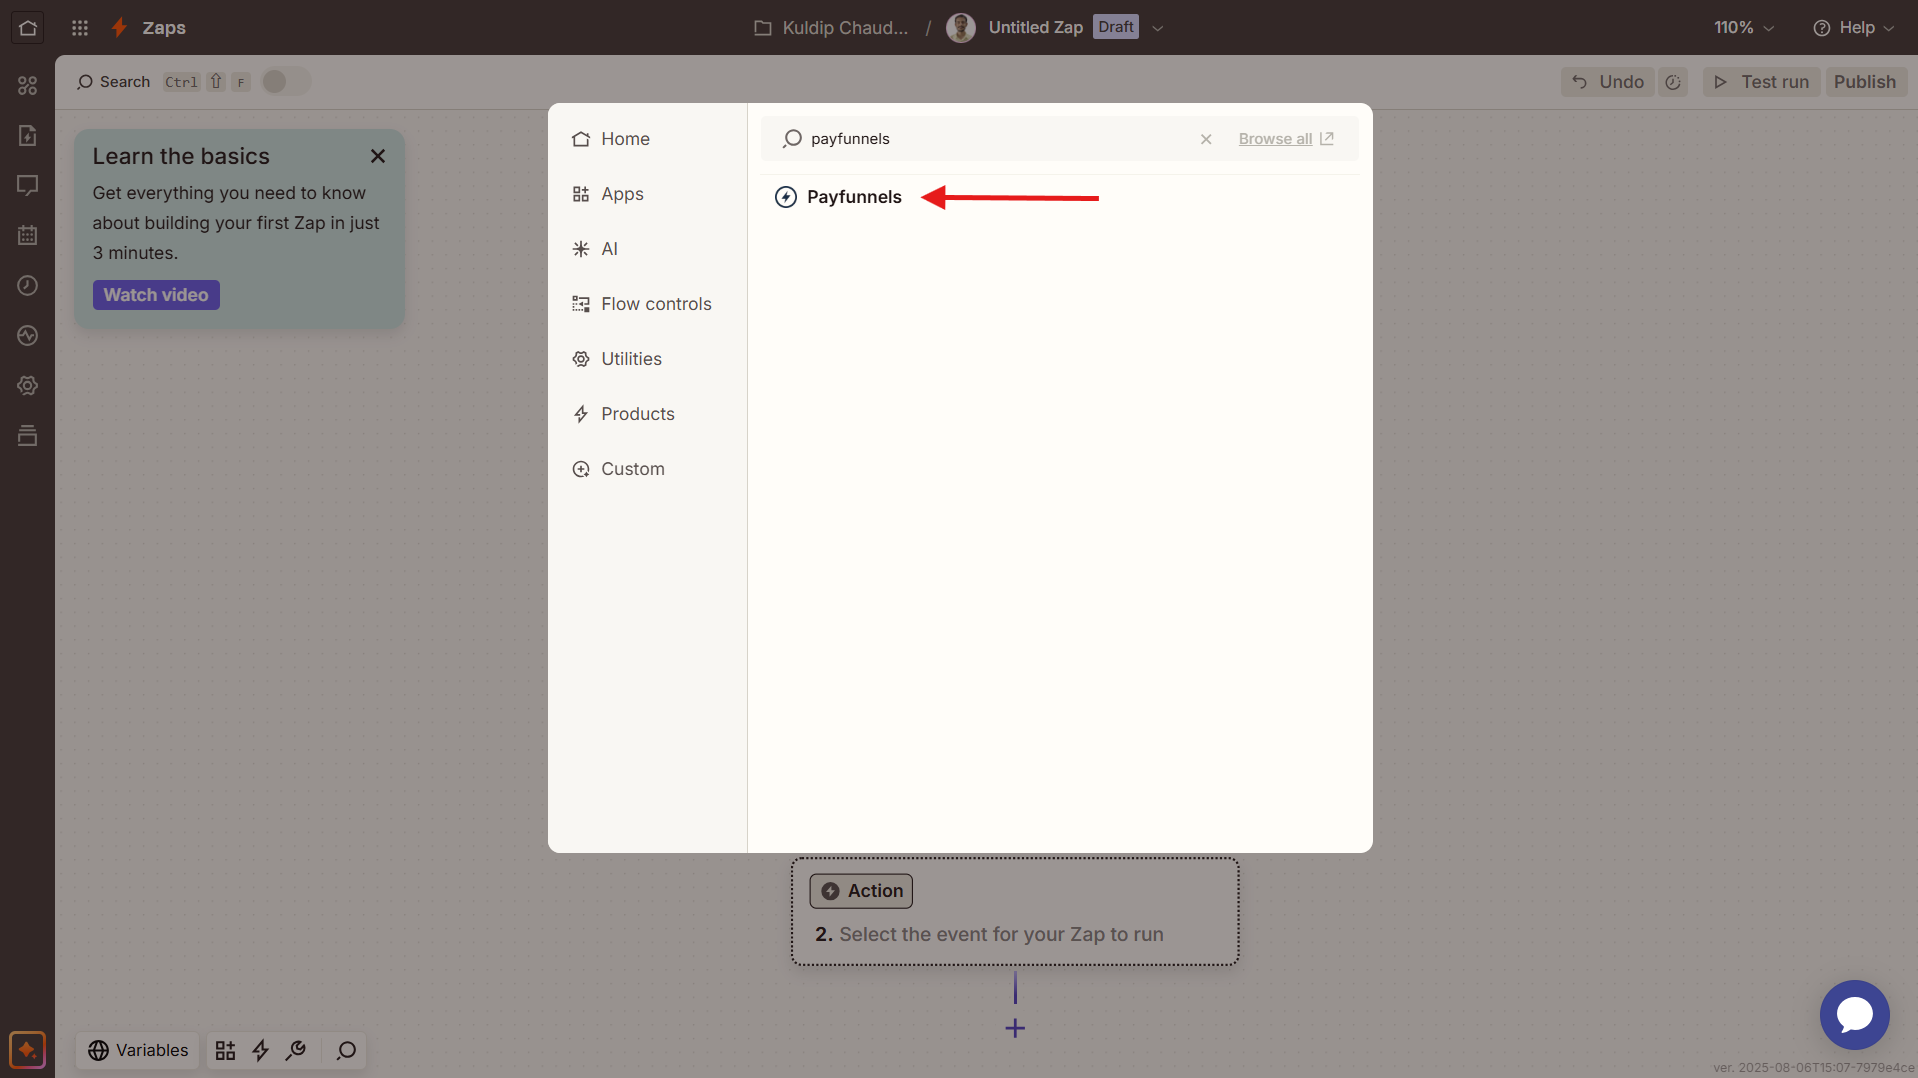Click the orange AI assistant icon at bottom-left

pos(27,1050)
